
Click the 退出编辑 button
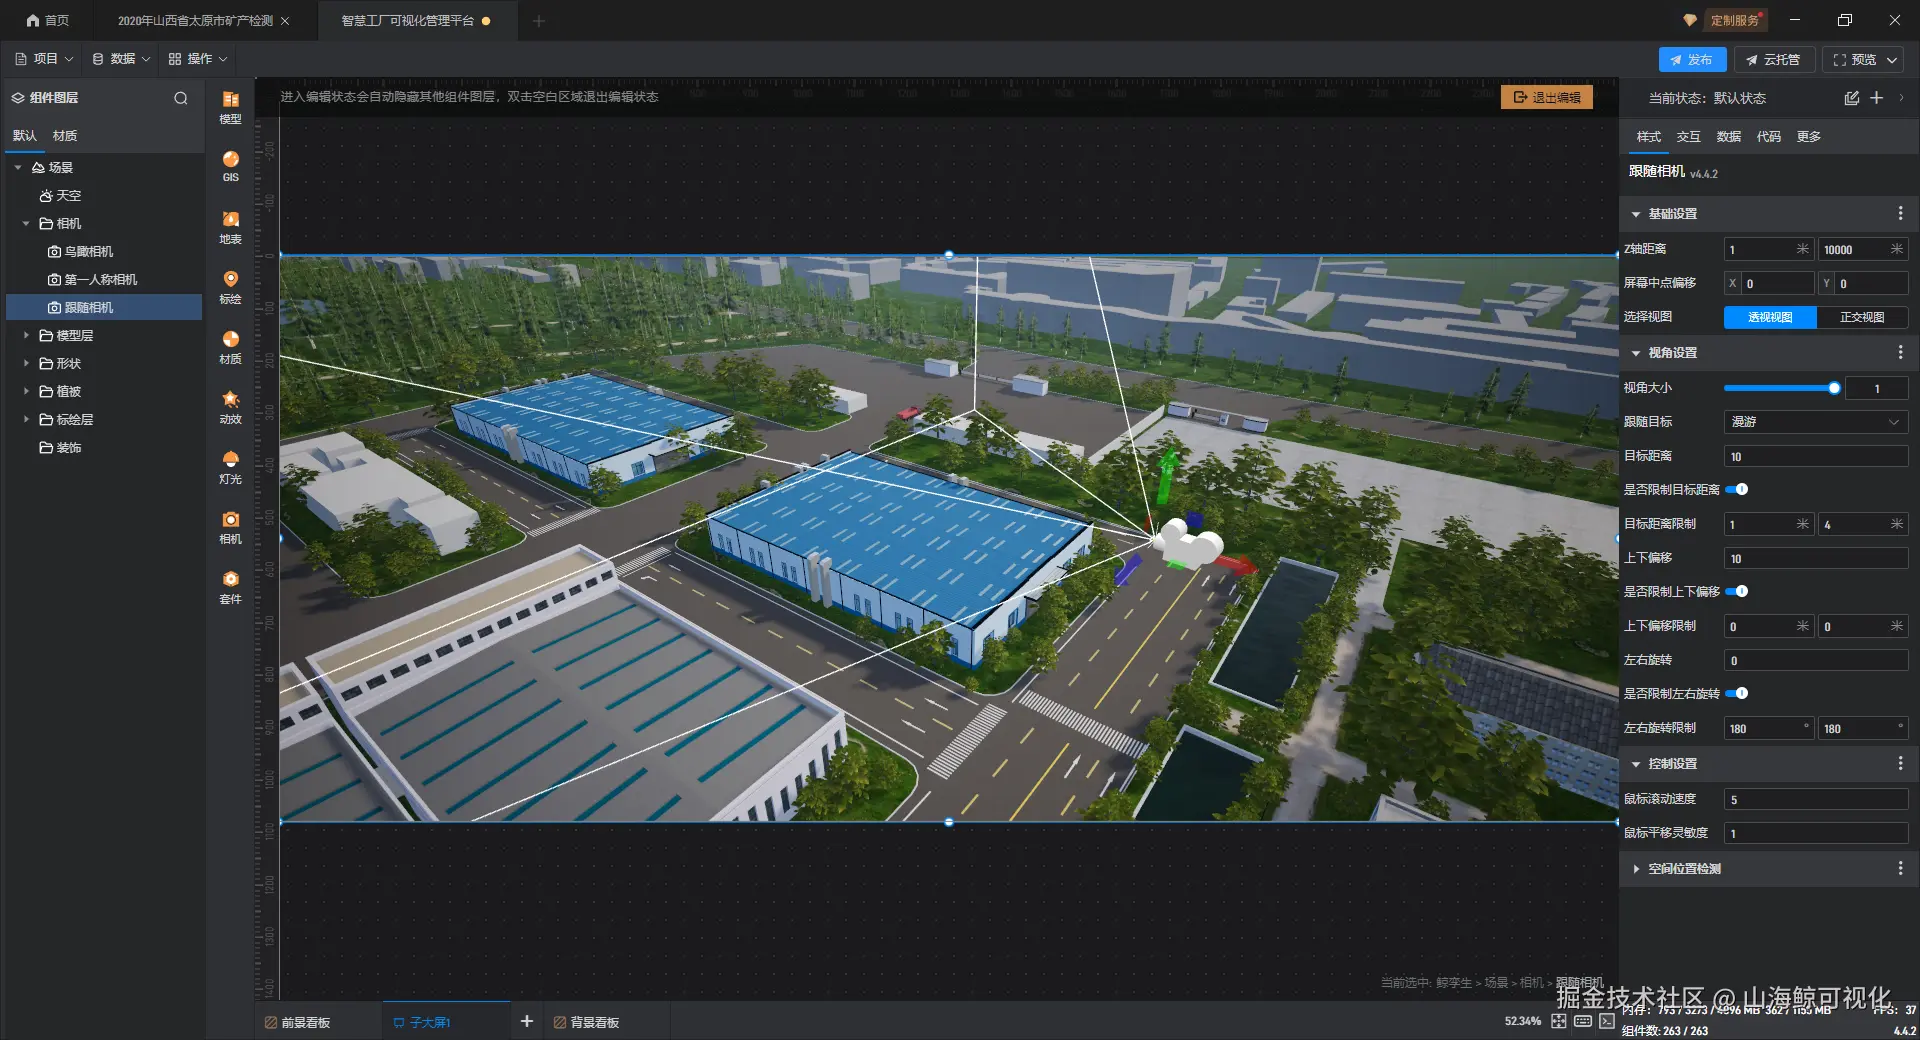[x=1546, y=97]
